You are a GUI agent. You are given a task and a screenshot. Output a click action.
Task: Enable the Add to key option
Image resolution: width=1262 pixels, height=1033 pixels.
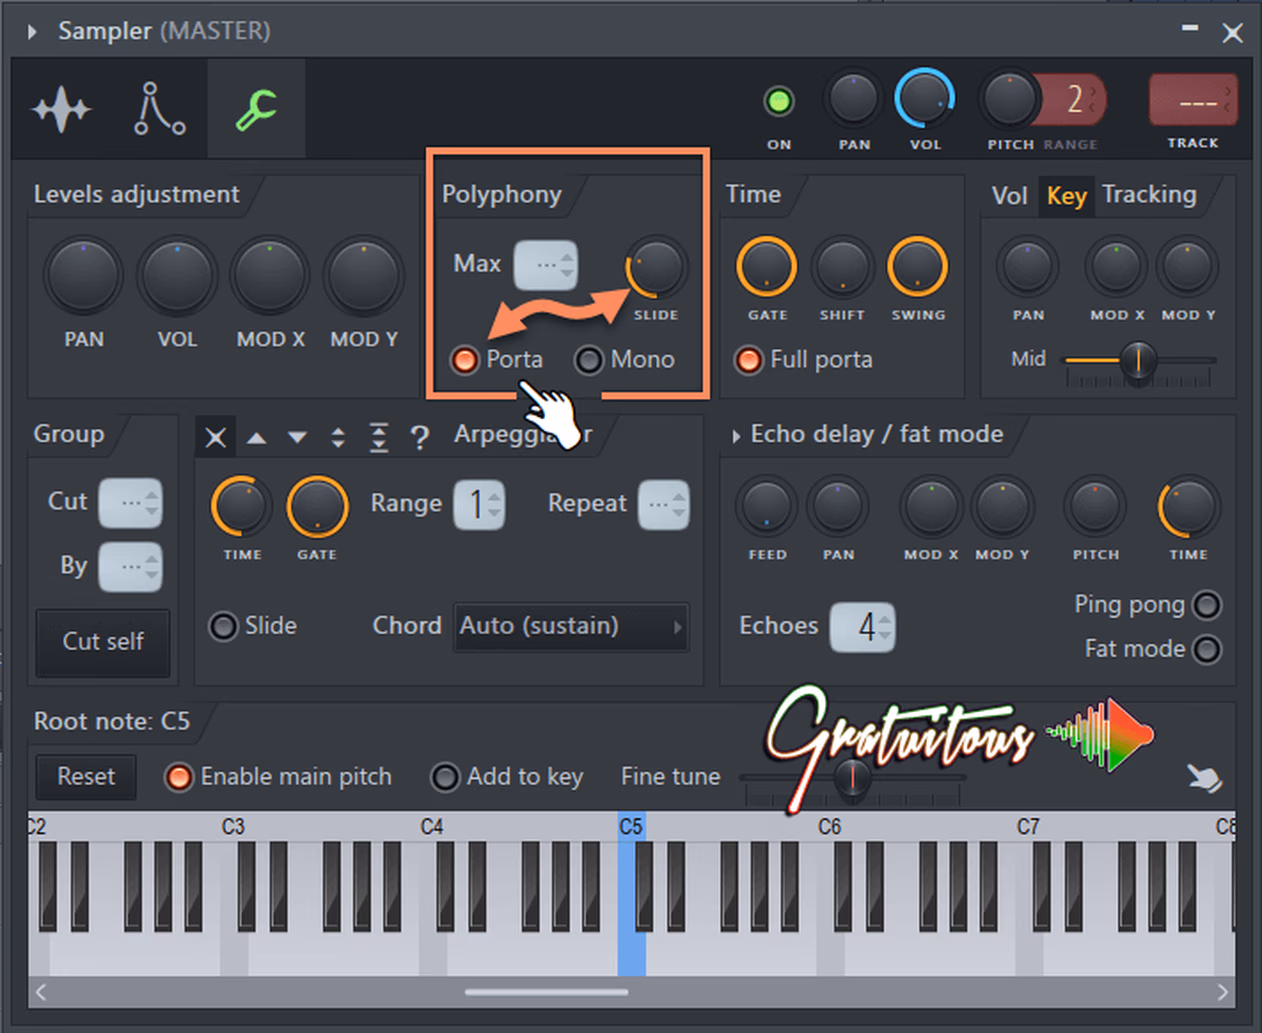tap(444, 777)
